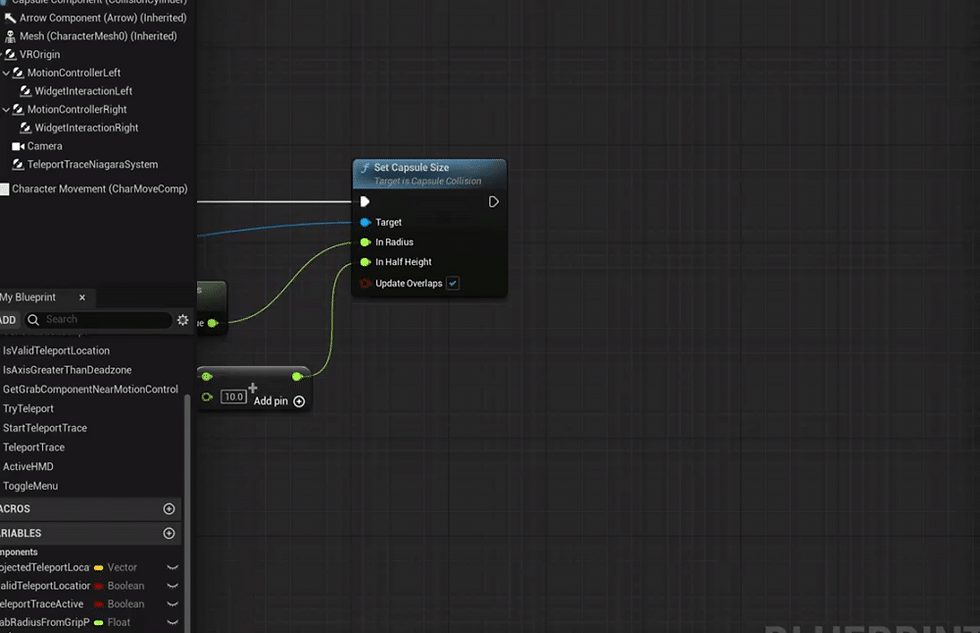Expand options chevron for TeleportTraceActive variable
Image resolution: width=980 pixels, height=633 pixels.
(x=172, y=604)
